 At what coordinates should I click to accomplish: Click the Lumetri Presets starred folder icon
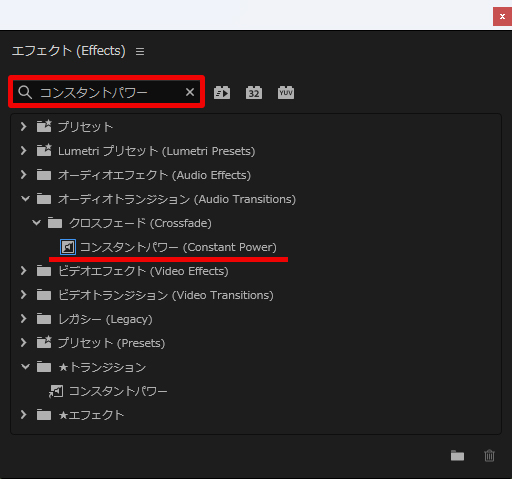coord(44,150)
